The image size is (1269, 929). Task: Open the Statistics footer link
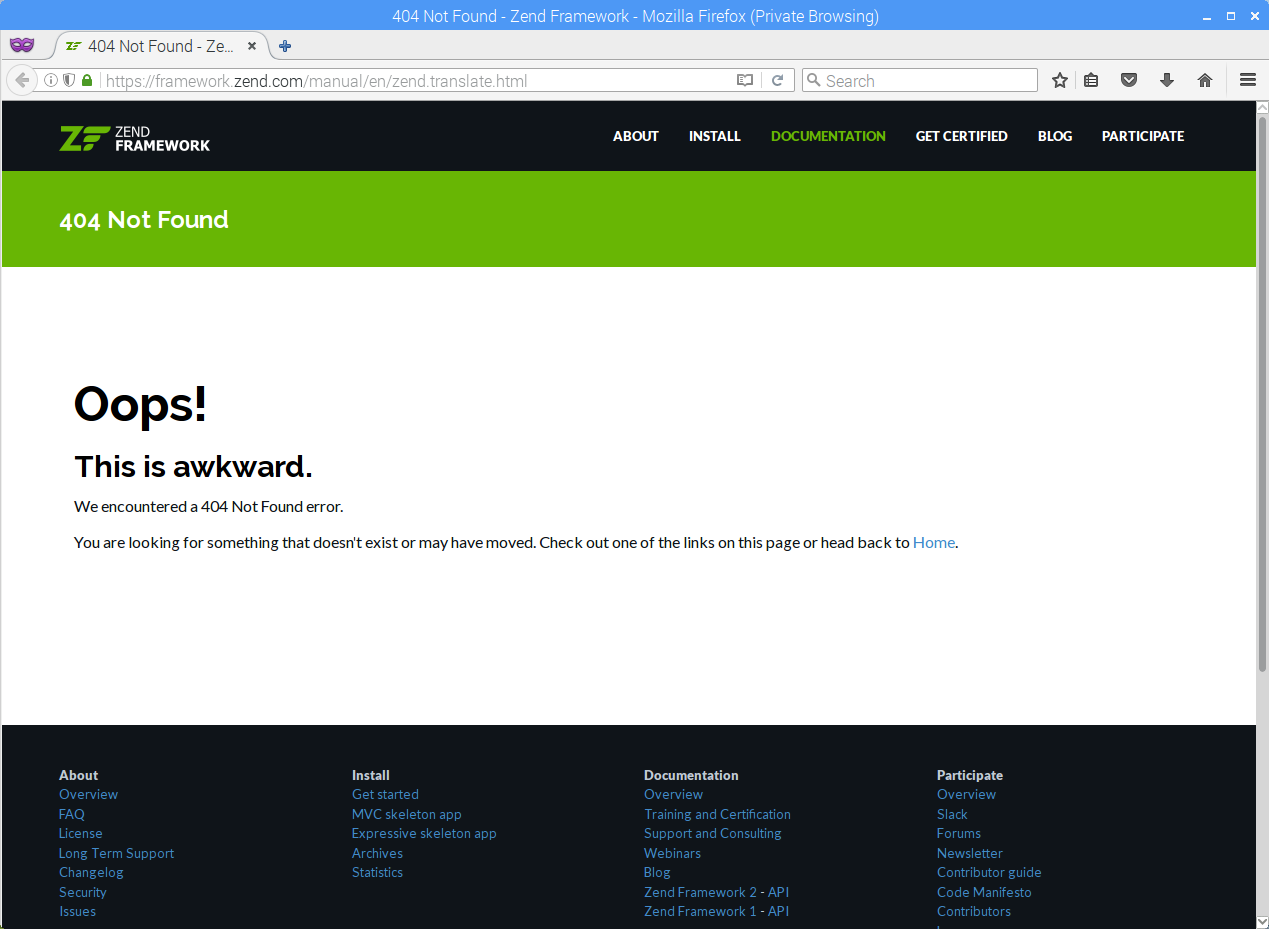tap(377, 872)
